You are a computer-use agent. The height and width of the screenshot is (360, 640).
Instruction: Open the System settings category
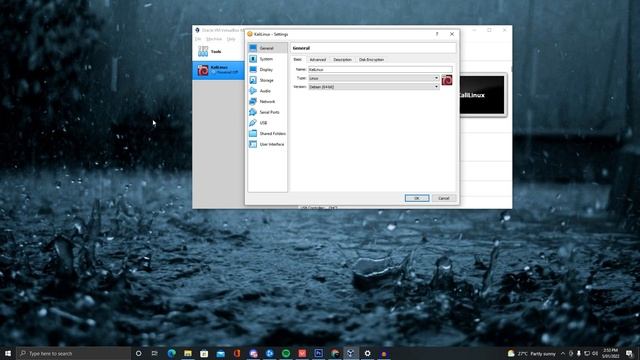tap(267, 59)
